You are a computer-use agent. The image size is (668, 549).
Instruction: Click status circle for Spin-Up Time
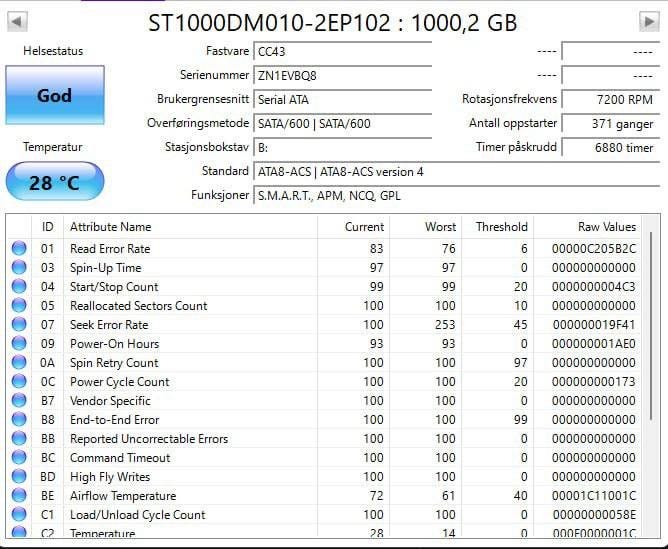19,267
